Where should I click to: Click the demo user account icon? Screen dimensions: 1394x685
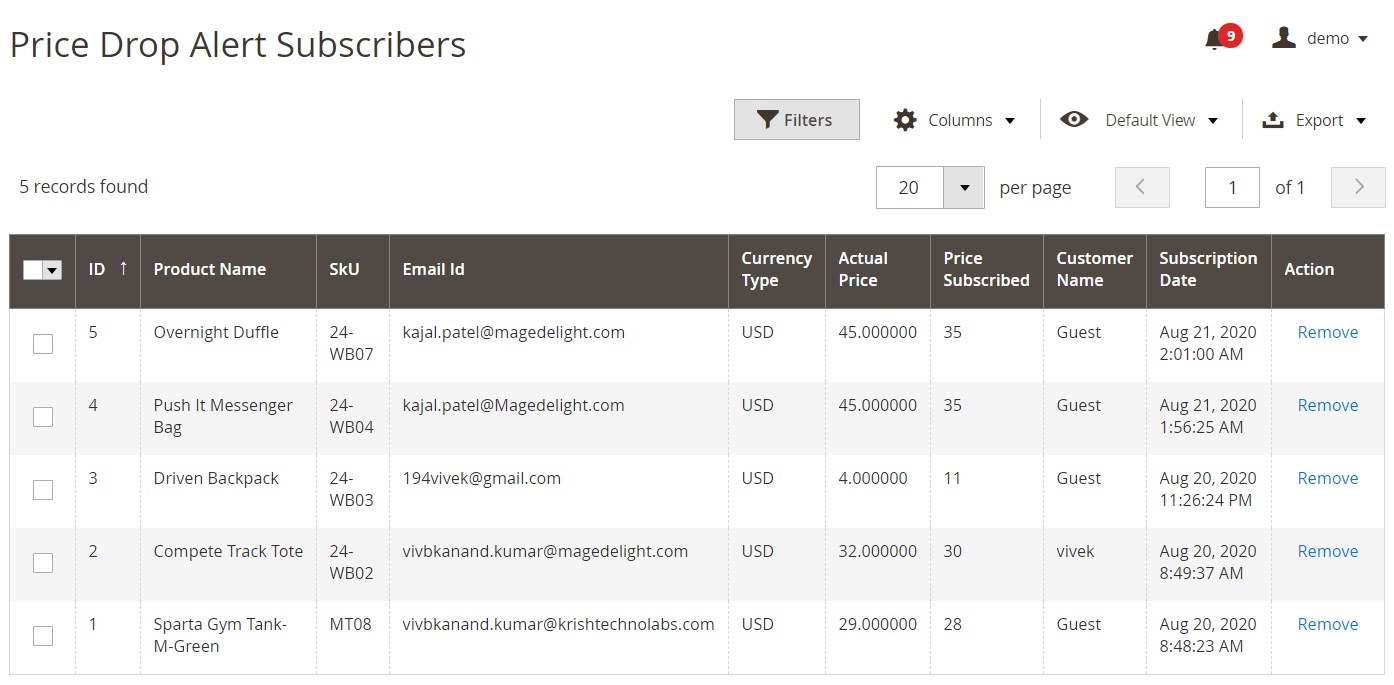coord(1283,38)
